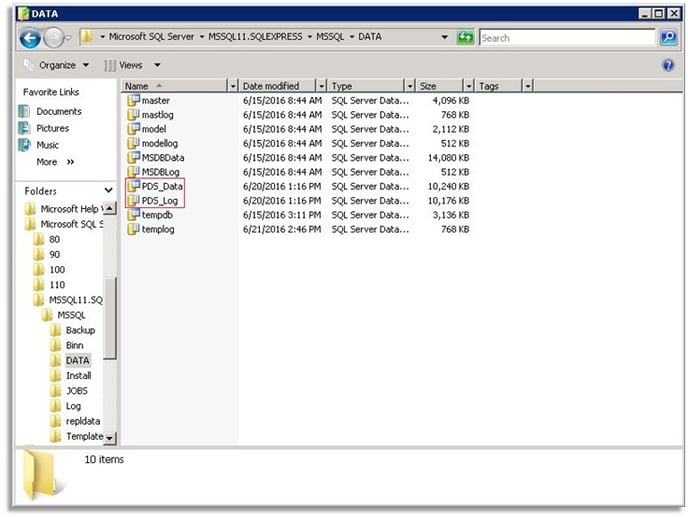Select the 100 folder in tree

(57, 269)
